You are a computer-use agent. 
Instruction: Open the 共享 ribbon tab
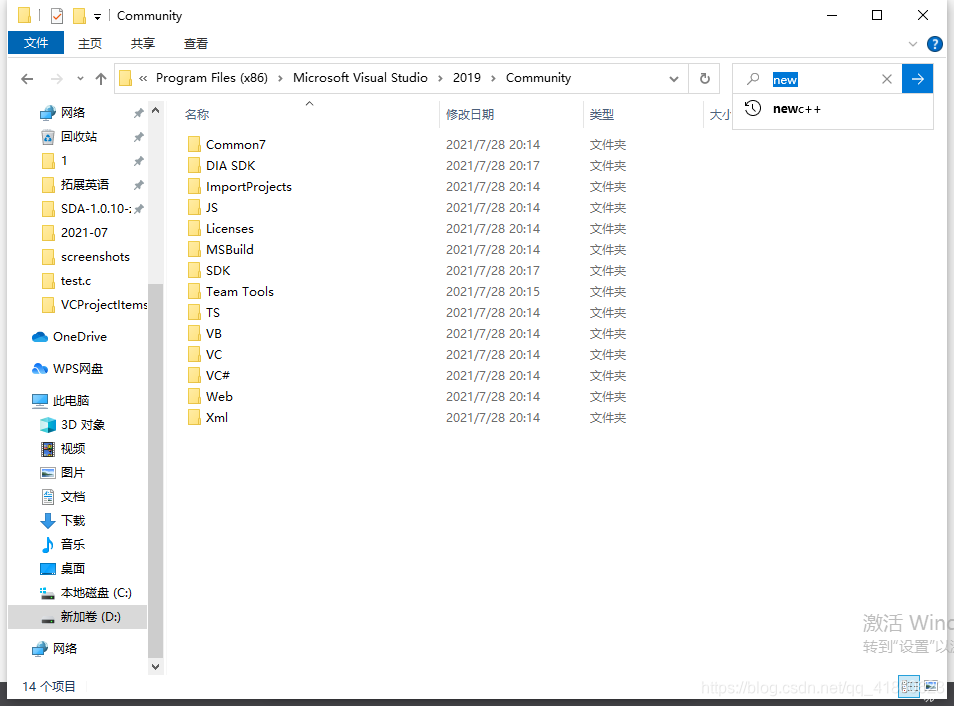pyautogui.click(x=143, y=43)
